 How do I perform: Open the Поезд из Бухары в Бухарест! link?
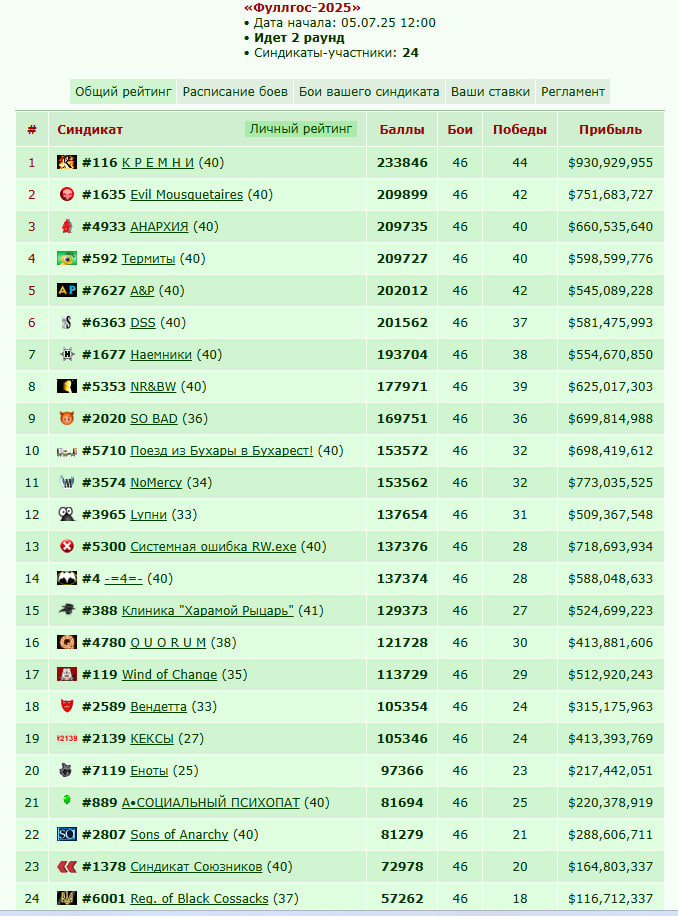[x=221, y=450]
